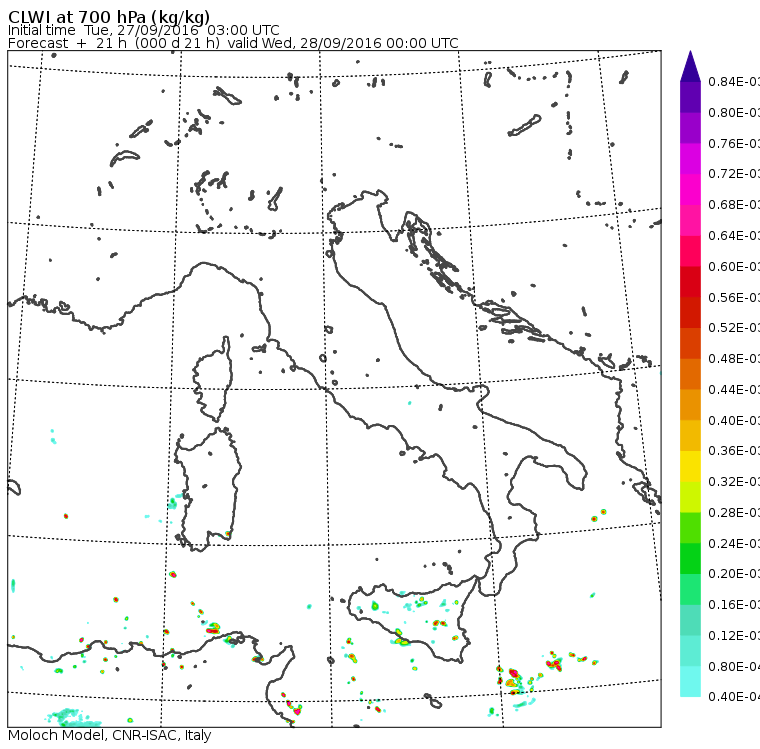This screenshot has width=760, height=749.
Task: Click the "Moloch Model, CNR-ISAC, Italy" footer text
Action: click(110, 735)
